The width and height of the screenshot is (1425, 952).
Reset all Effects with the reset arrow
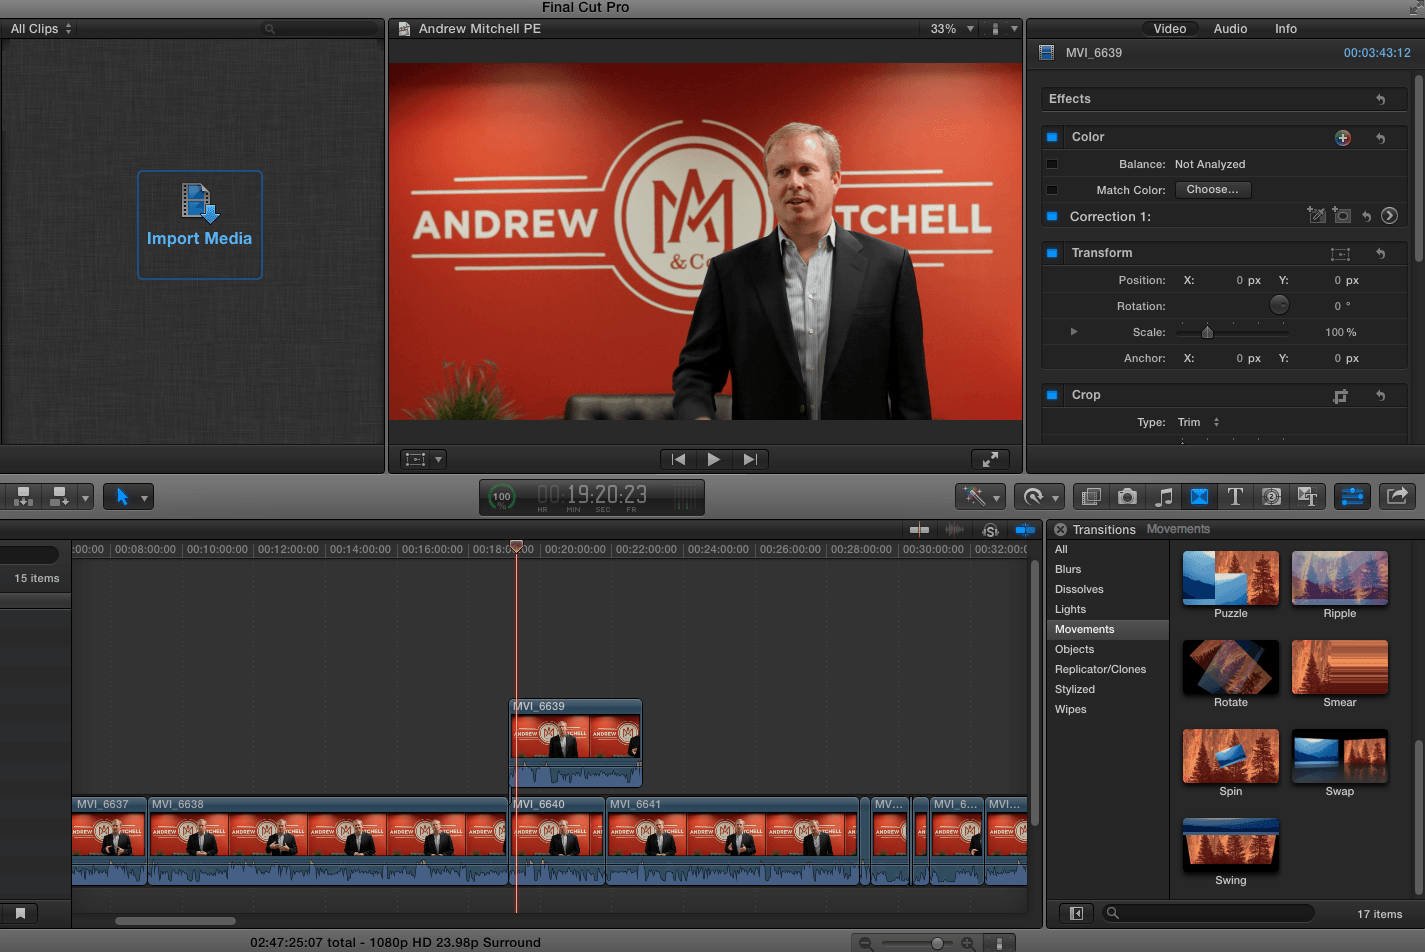pyautogui.click(x=1381, y=99)
